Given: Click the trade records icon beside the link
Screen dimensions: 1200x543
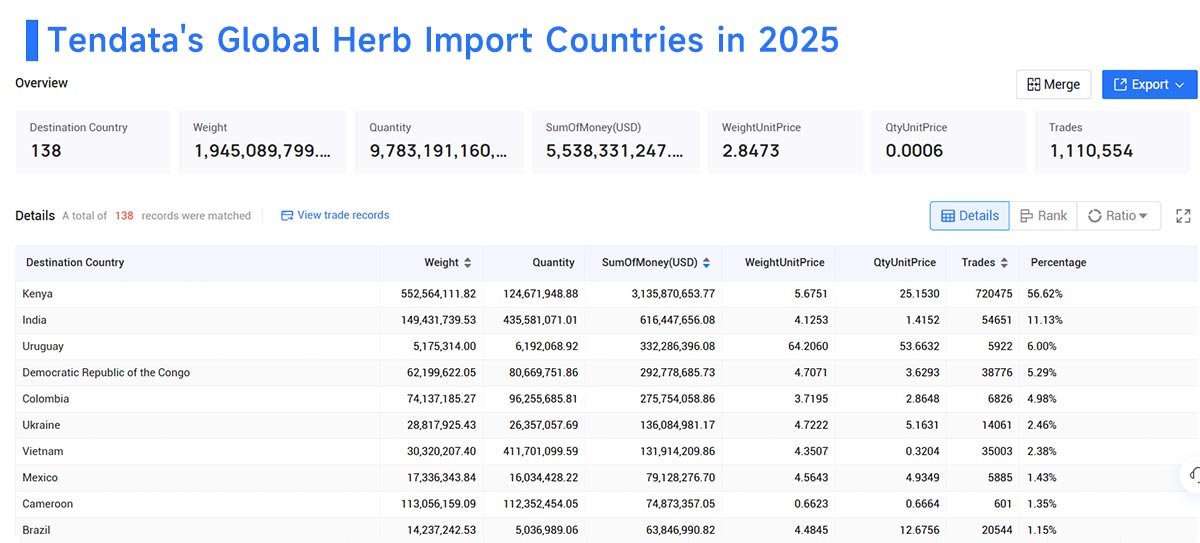Looking at the screenshot, I should click(287, 215).
